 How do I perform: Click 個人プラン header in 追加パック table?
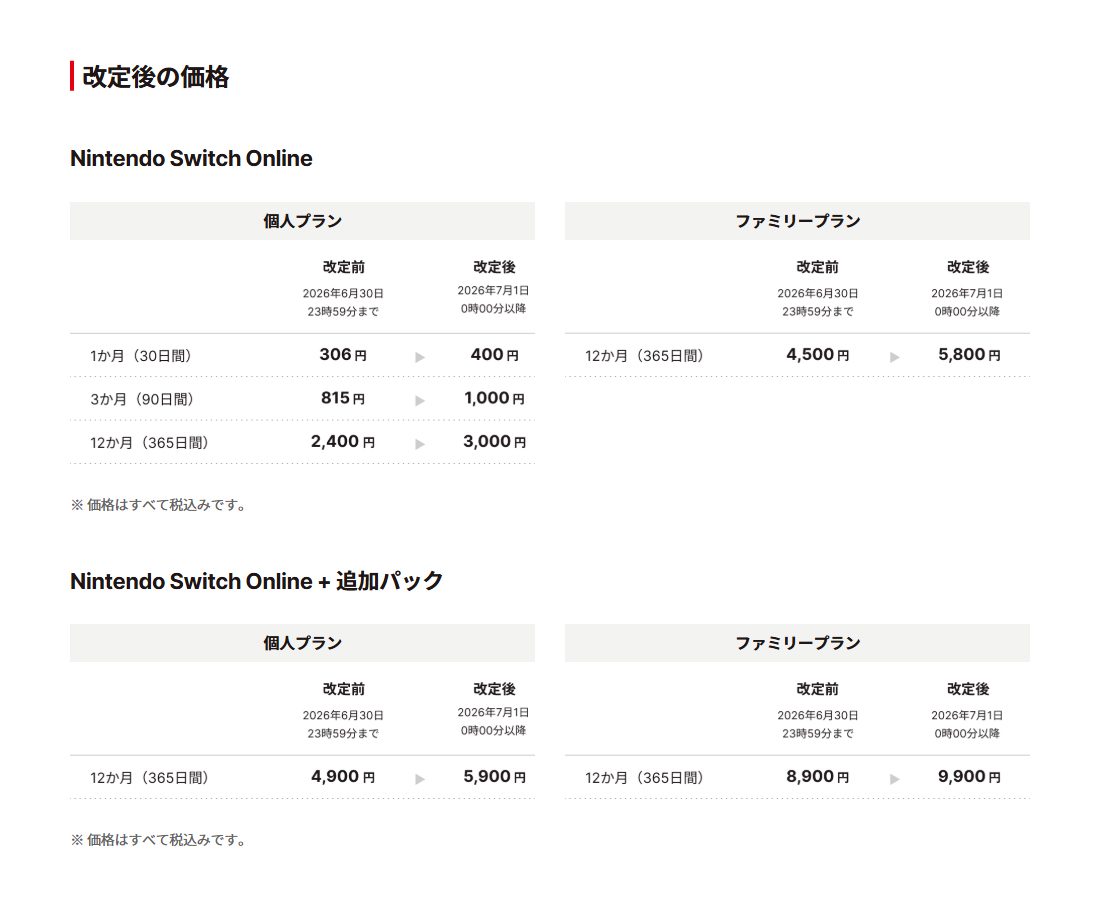(x=302, y=643)
